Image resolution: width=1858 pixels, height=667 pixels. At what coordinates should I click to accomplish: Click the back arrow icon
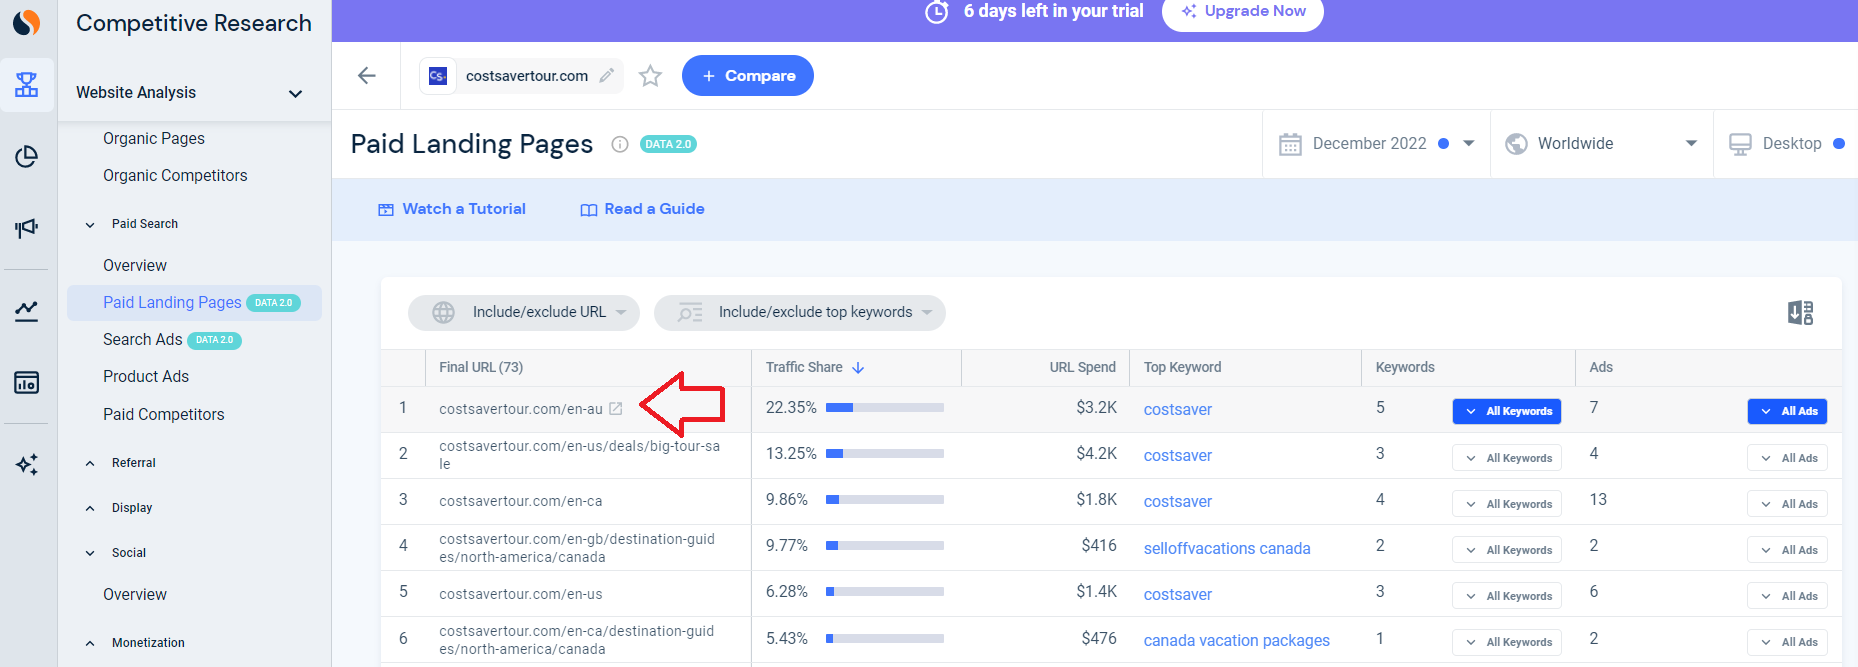tap(367, 76)
